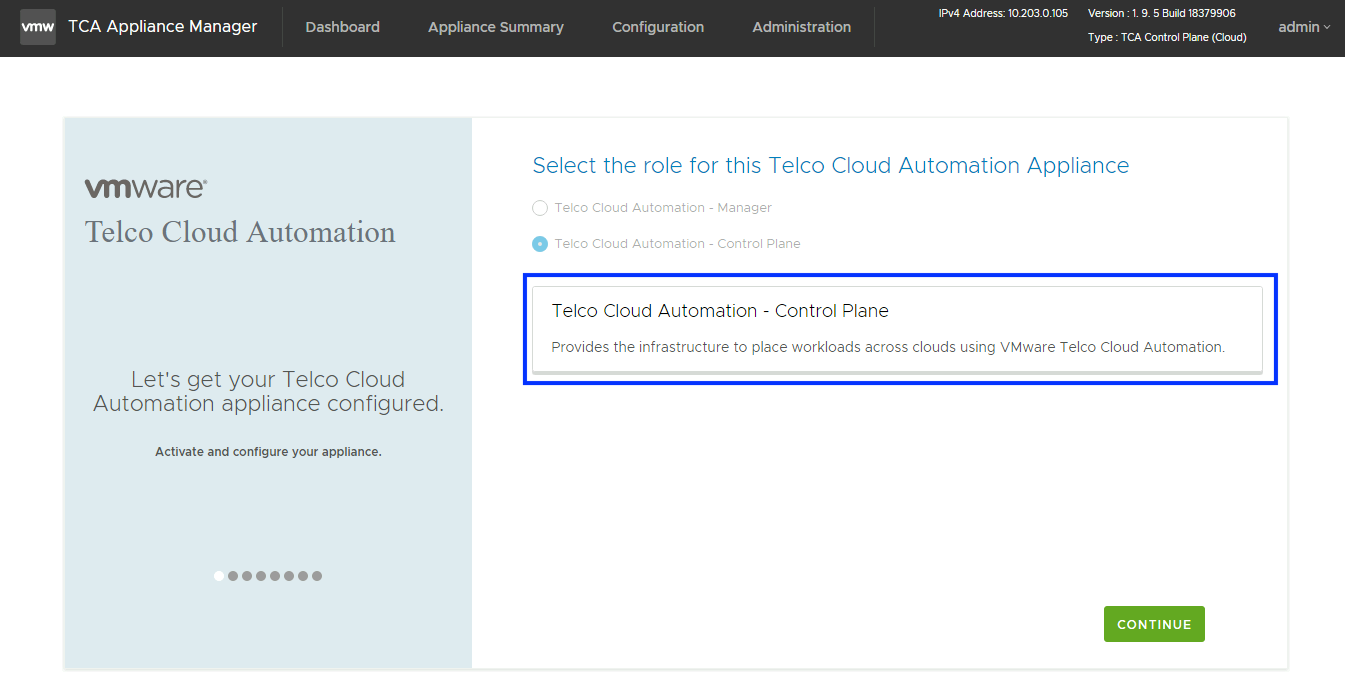The height and width of the screenshot is (688, 1345).
Task: Click the Version build number text
Action: (1161, 13)
